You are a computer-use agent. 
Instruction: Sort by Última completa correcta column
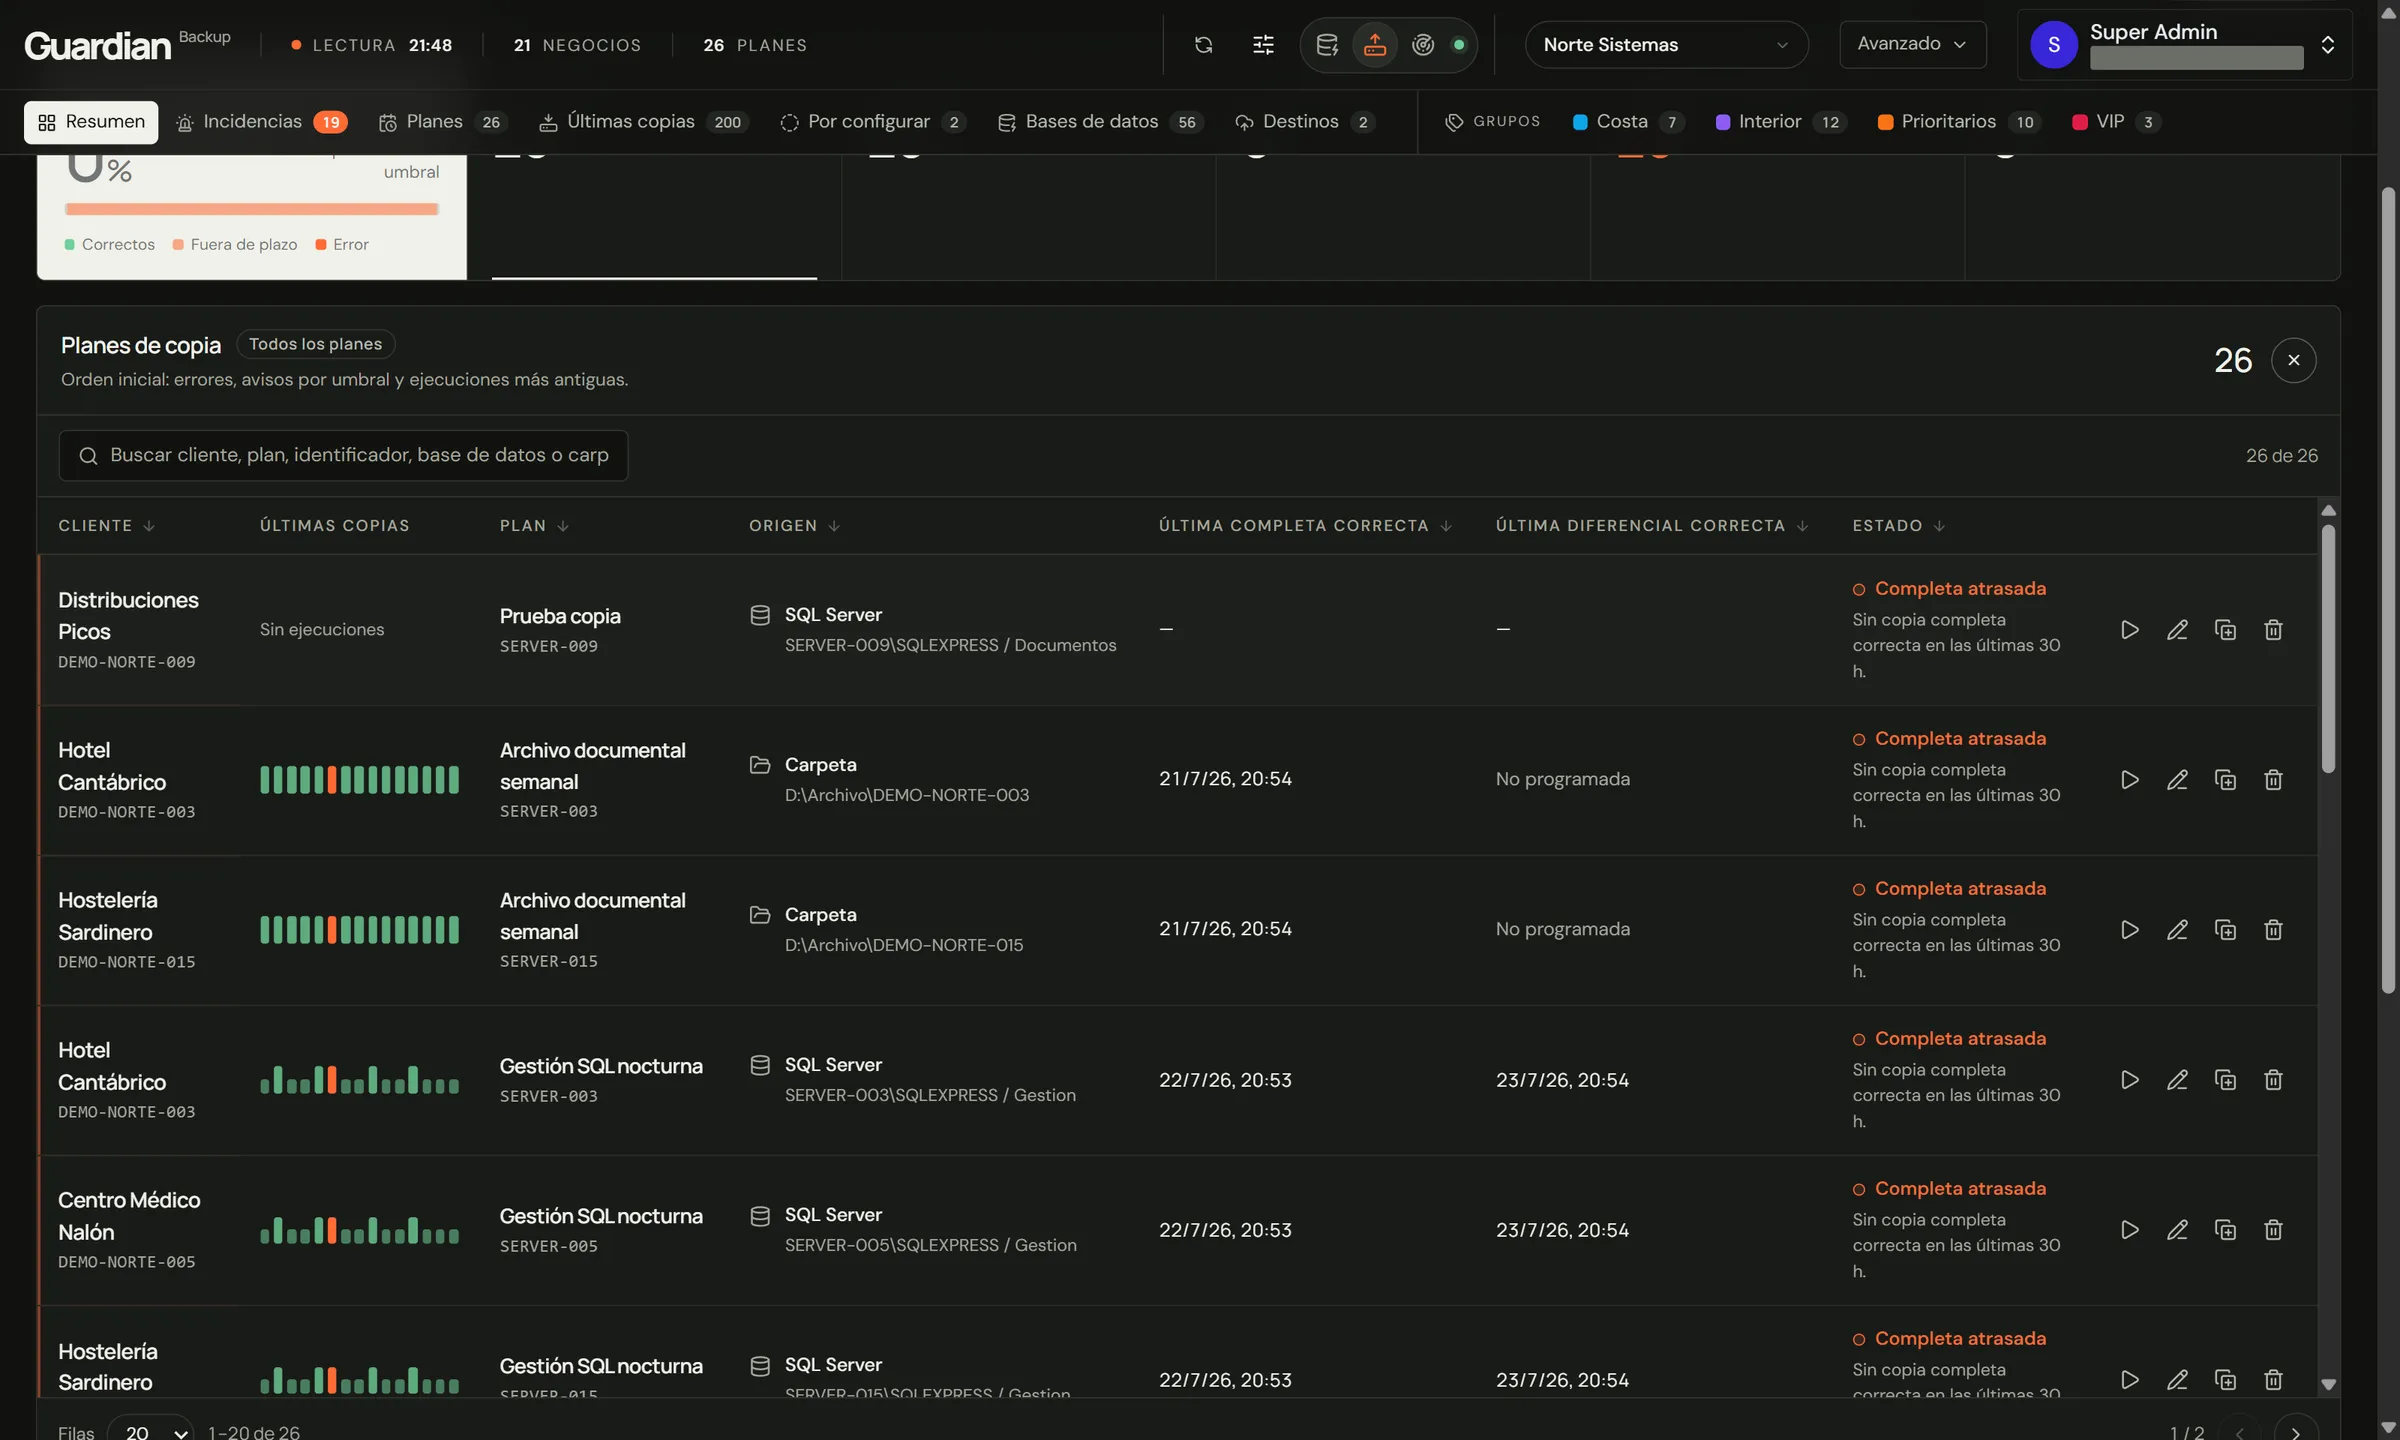point(1305,526)
